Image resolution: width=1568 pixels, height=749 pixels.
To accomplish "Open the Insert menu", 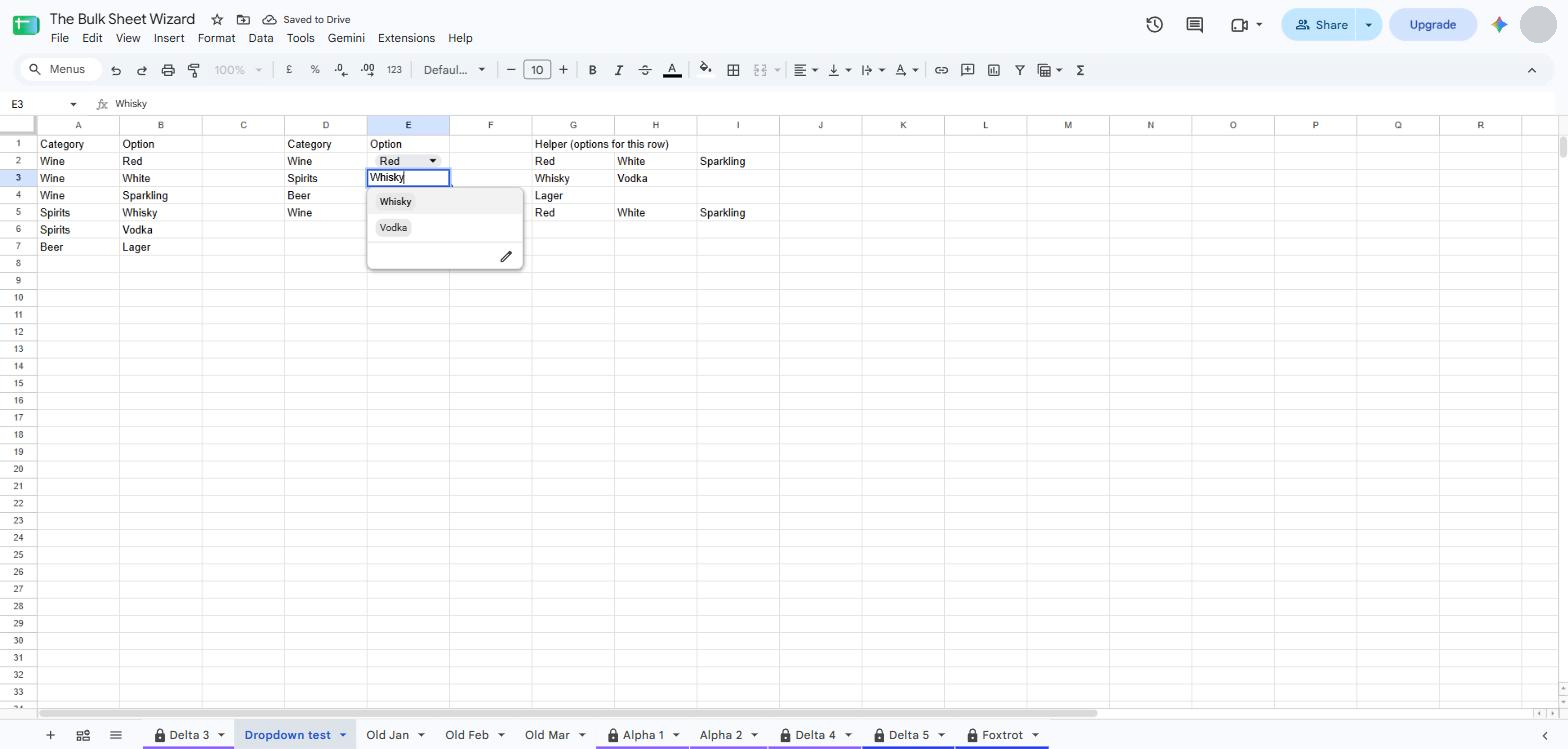I will click(169, 38).
